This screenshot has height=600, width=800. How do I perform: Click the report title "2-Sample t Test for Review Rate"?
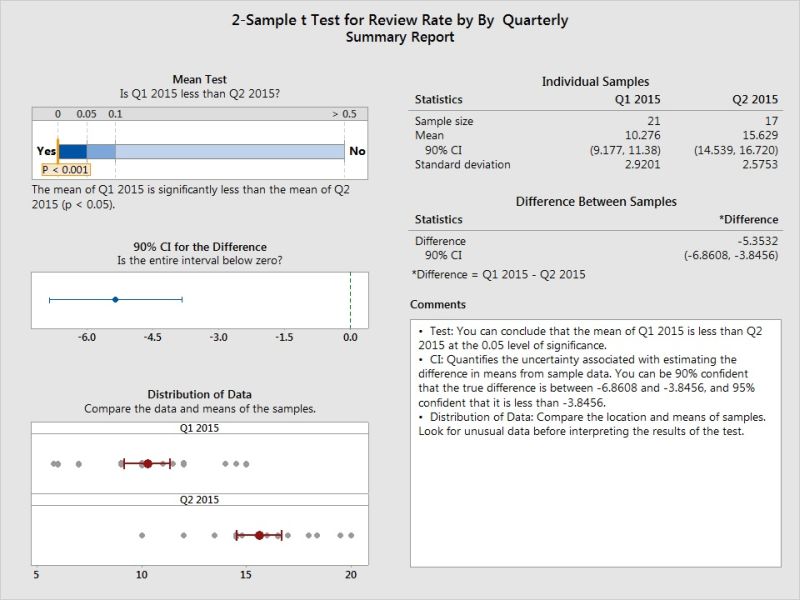tap(399, 19)
